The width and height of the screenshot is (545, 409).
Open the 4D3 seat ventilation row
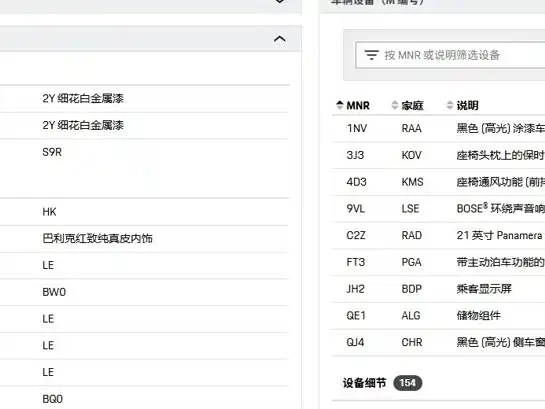coord(438,182)
